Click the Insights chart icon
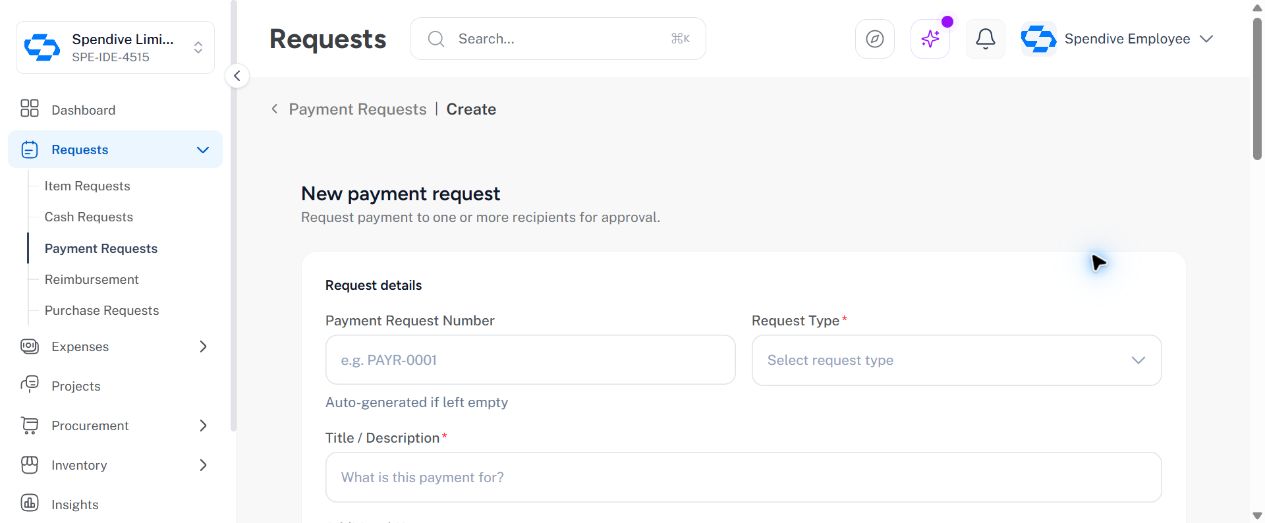 point(30,504)
